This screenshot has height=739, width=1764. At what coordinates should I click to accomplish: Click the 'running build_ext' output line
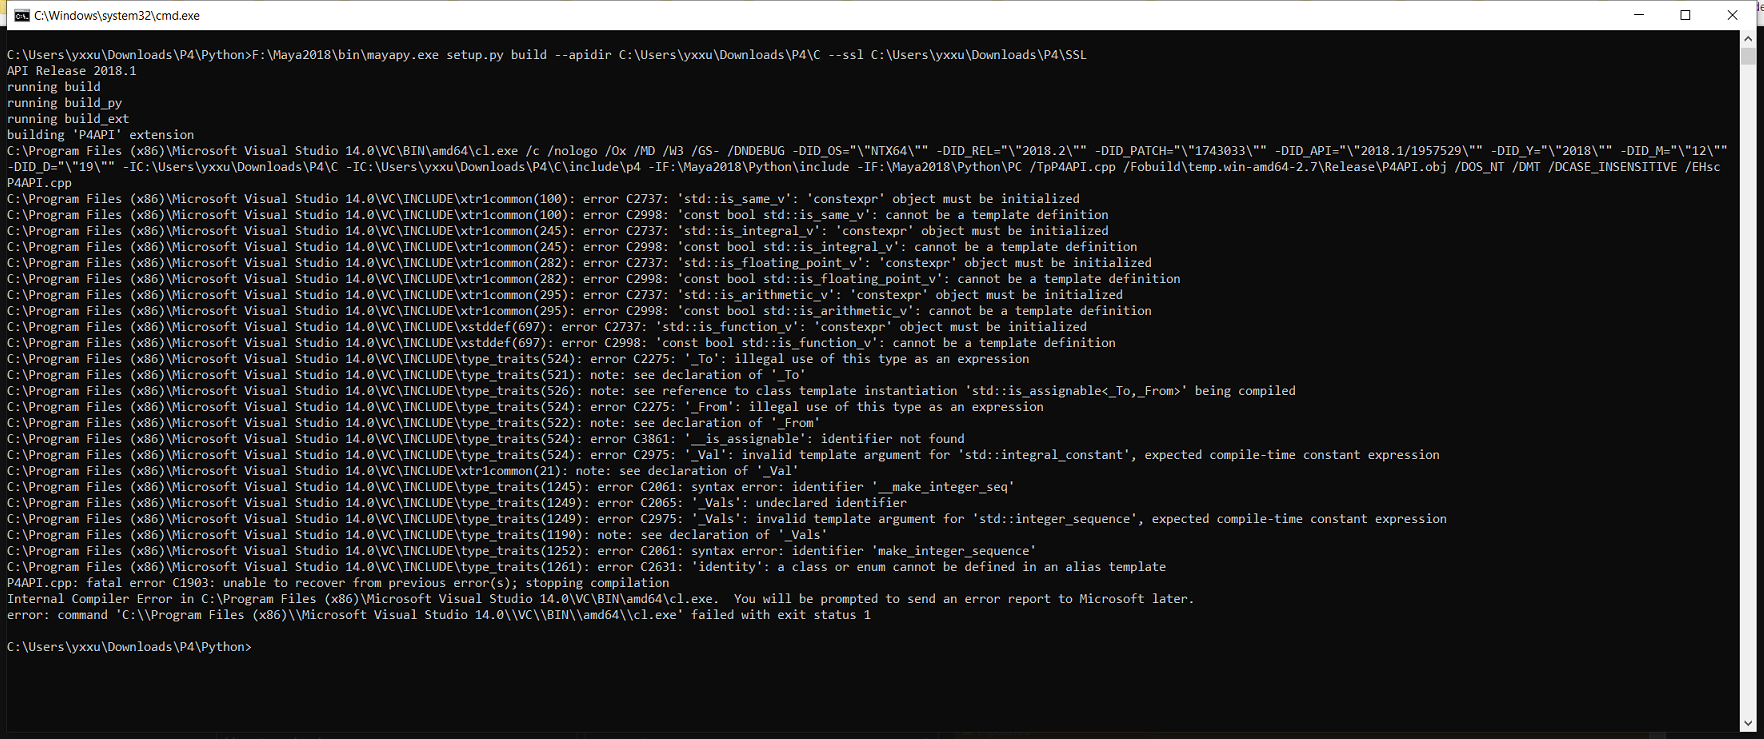click(68, 119)
